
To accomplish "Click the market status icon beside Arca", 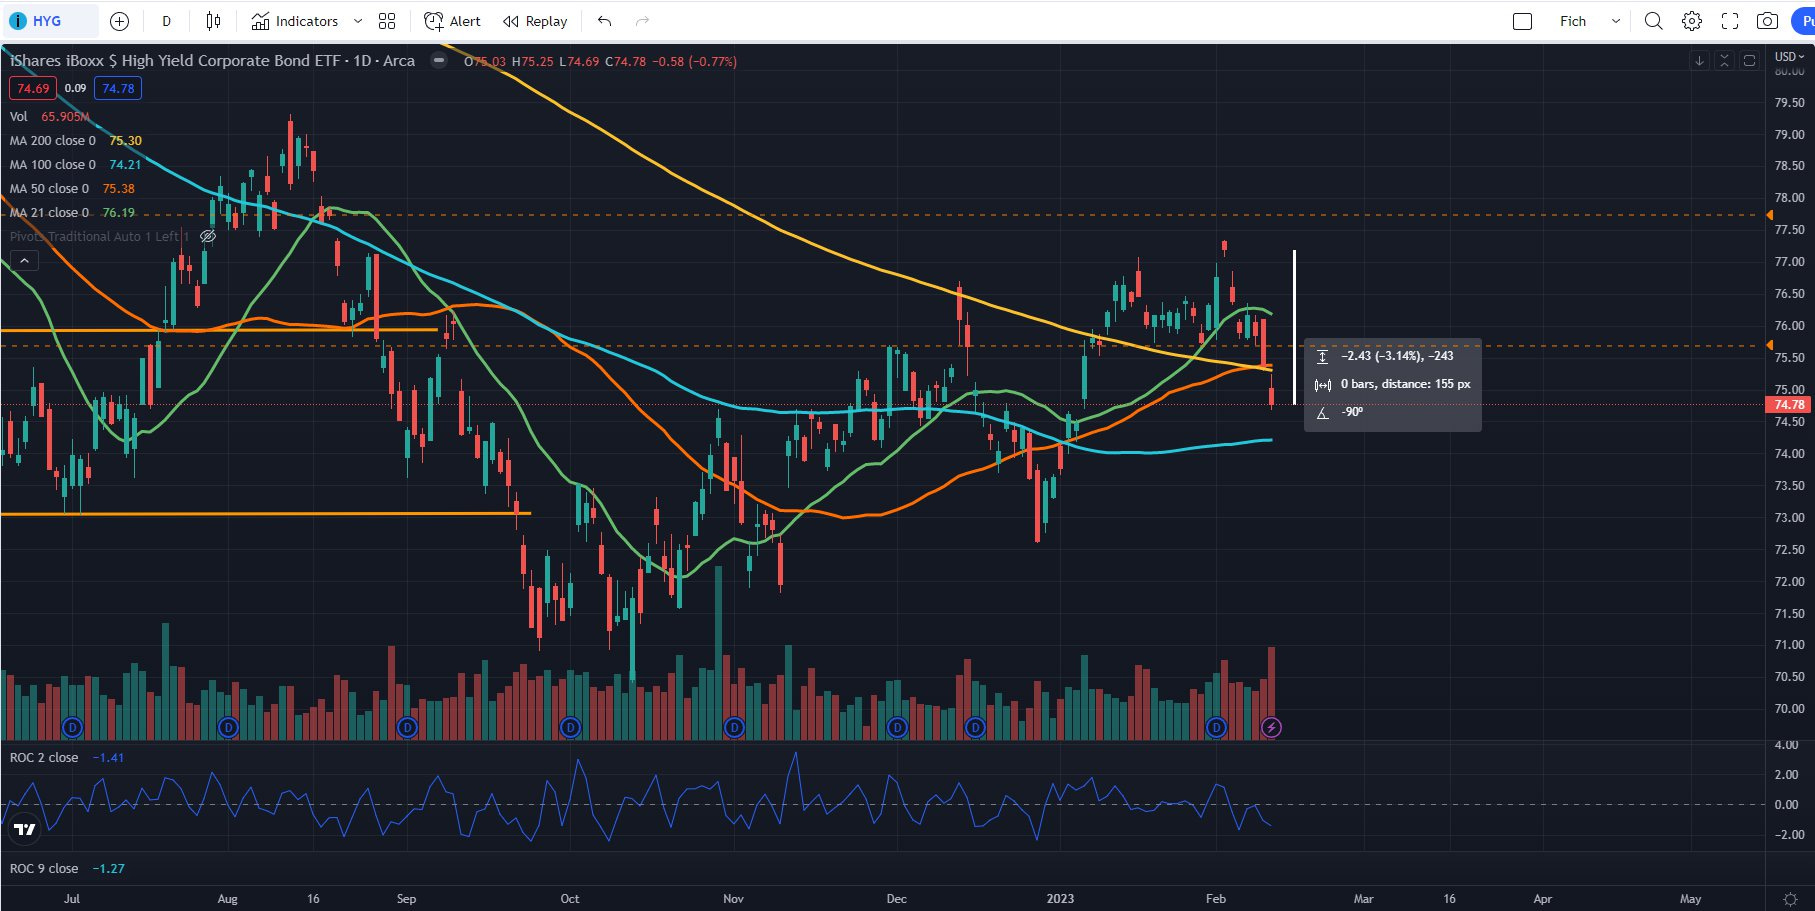I will click(x=438, y=61).
